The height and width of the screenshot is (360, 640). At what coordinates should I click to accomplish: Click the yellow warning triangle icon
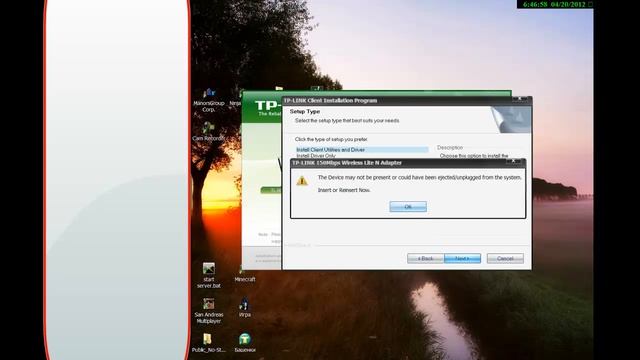coord(302,181)
